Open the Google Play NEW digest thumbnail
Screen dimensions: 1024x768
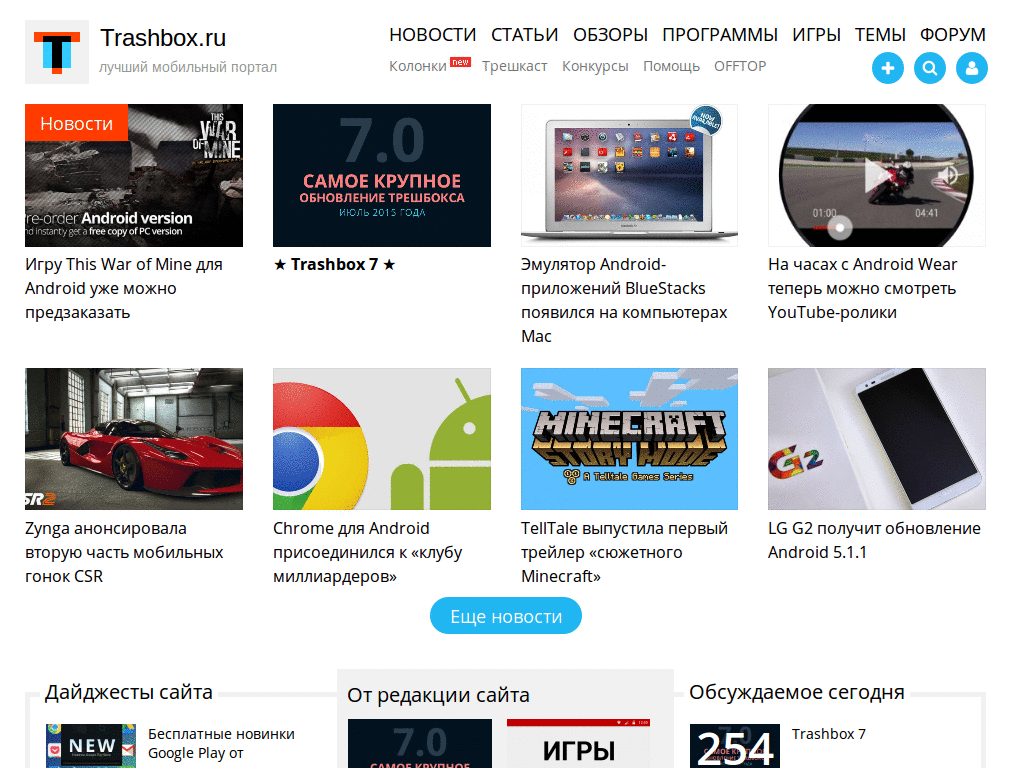[91, 746]
